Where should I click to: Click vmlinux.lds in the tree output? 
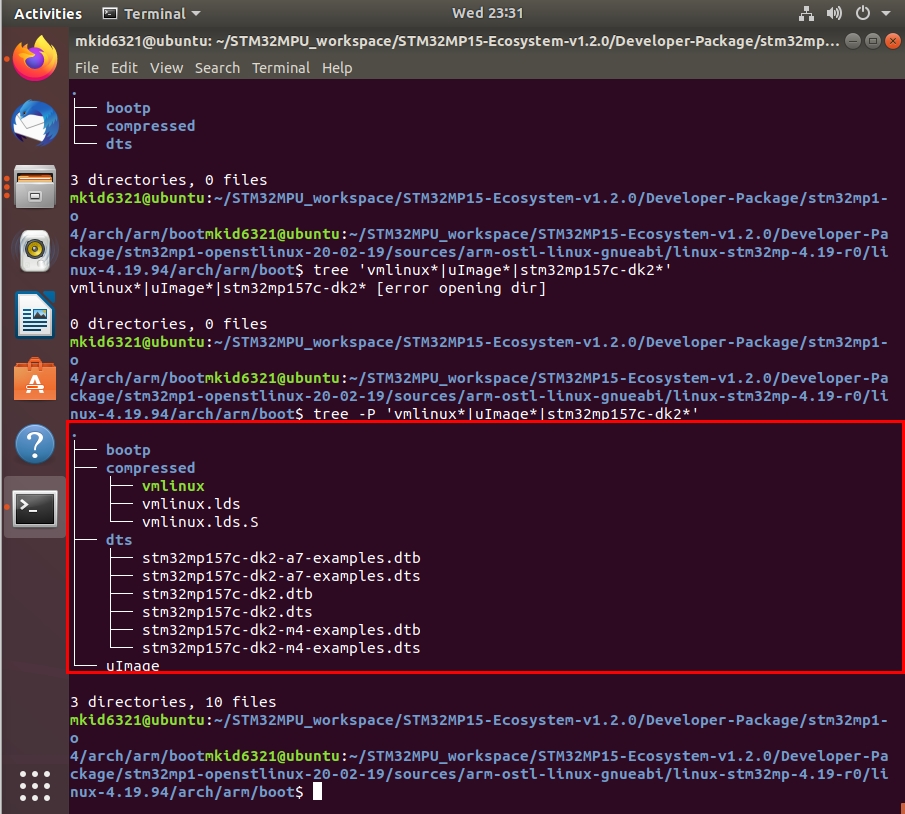pyautogui.click(x=191, y=504)
